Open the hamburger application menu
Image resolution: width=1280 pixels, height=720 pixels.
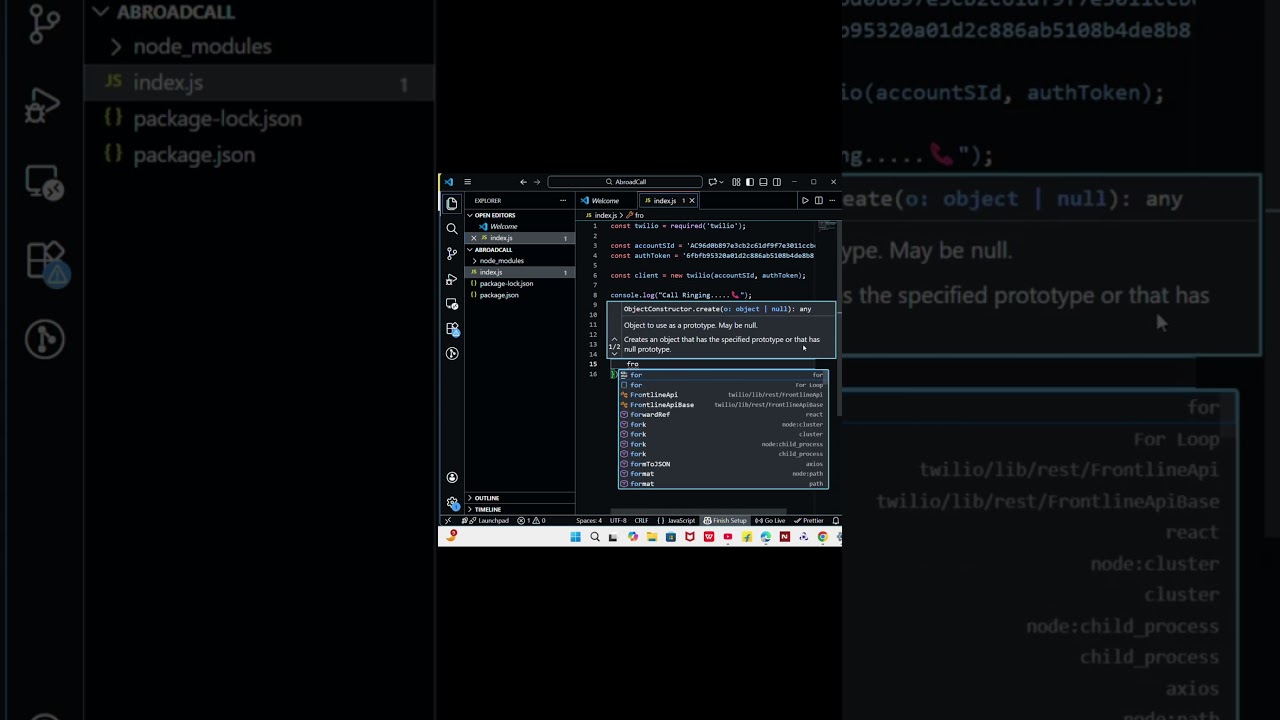coord(467,182)
